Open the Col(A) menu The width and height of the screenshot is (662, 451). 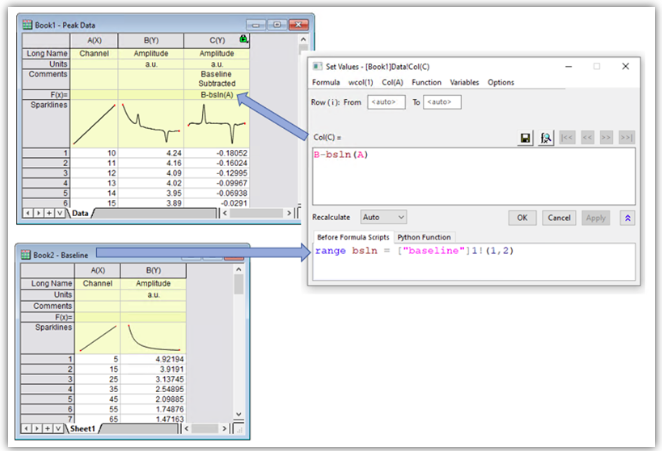pos(392,82)
